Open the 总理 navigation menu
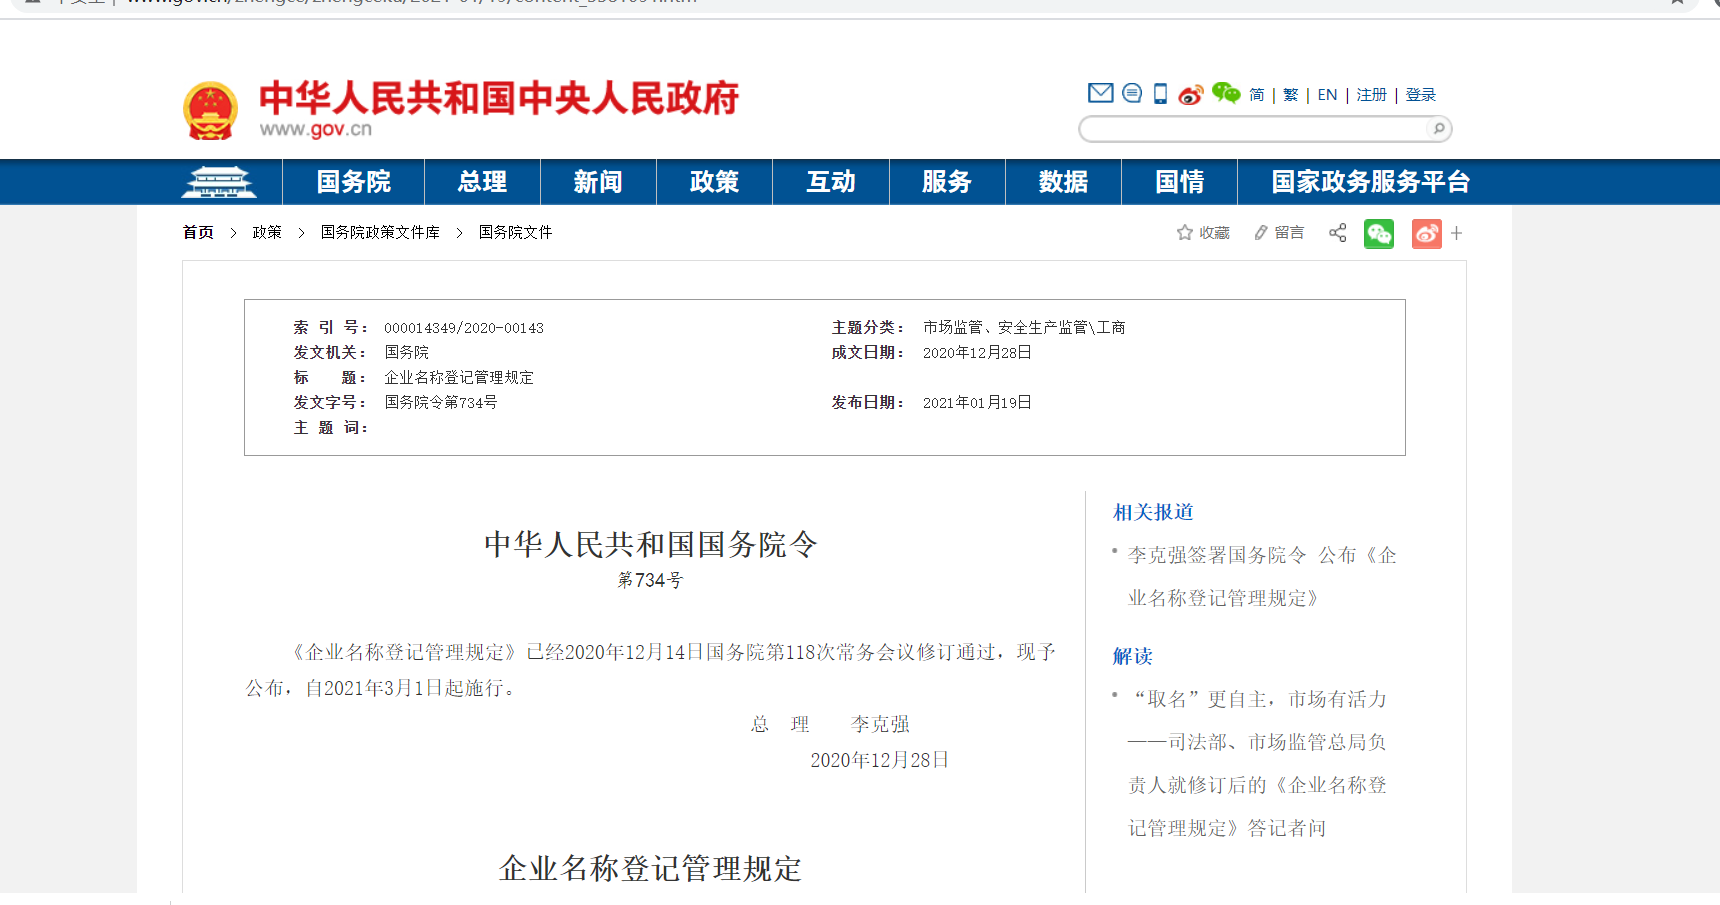 482,182
